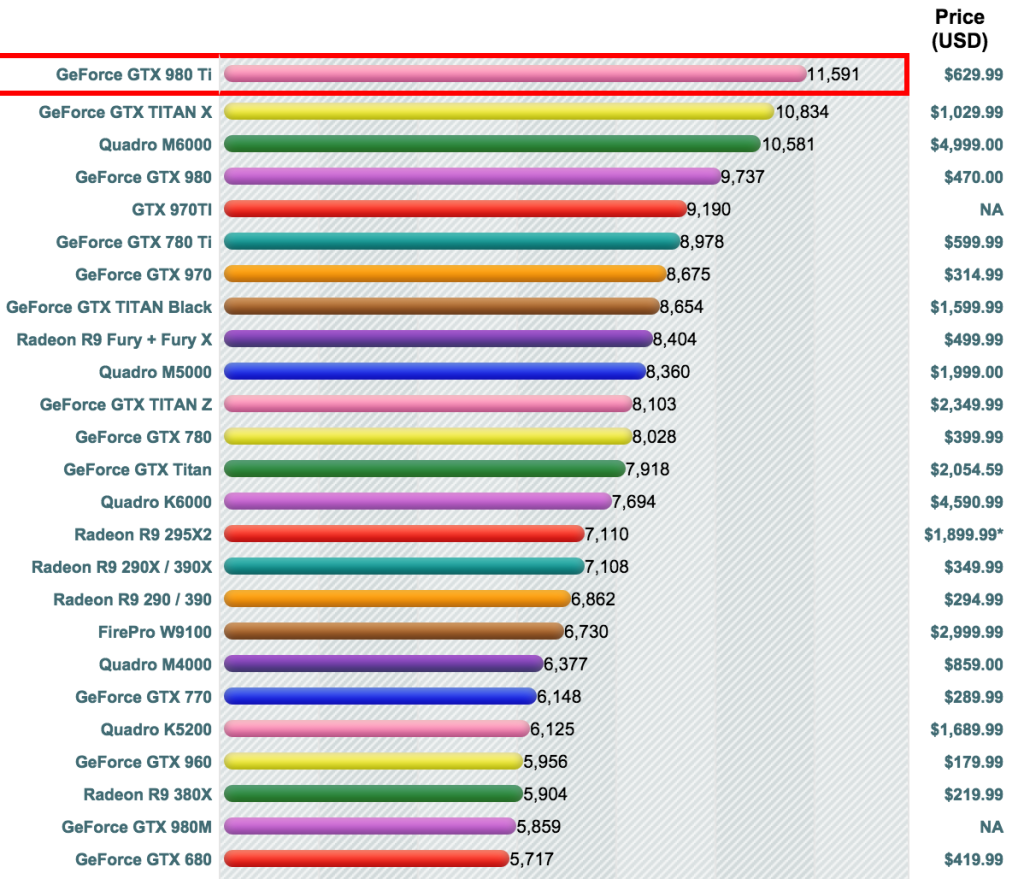Select the Quadro K6000 label

pos(156,502)
